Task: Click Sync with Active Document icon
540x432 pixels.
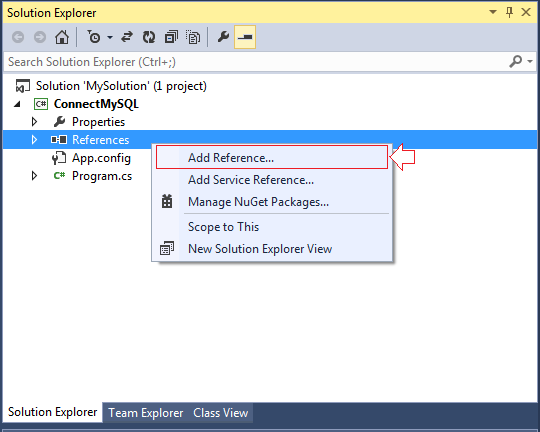Action: pos(127,37)
